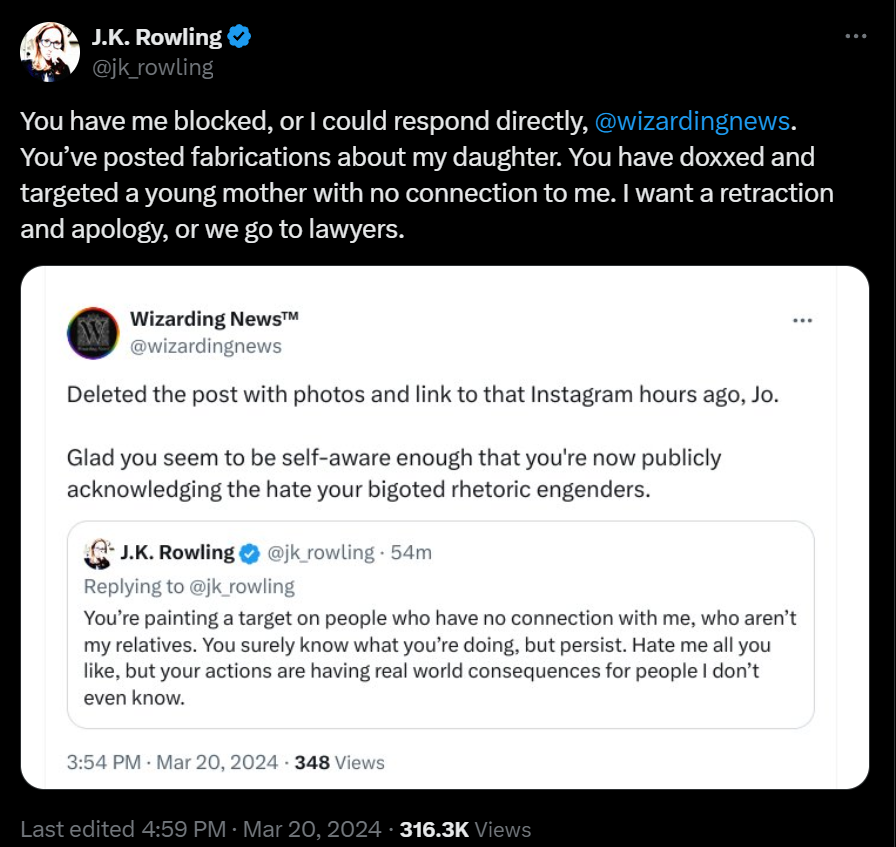Viewport: 896px width, 847px height.
Task: Open the quoted tweet's three-dot more menu
Action: pos(802,320)
